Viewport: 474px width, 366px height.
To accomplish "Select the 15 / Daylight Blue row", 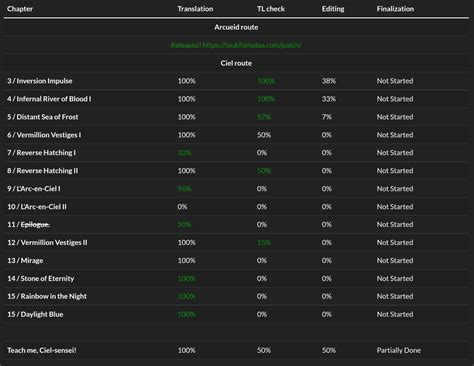I will tap(236, 314).
